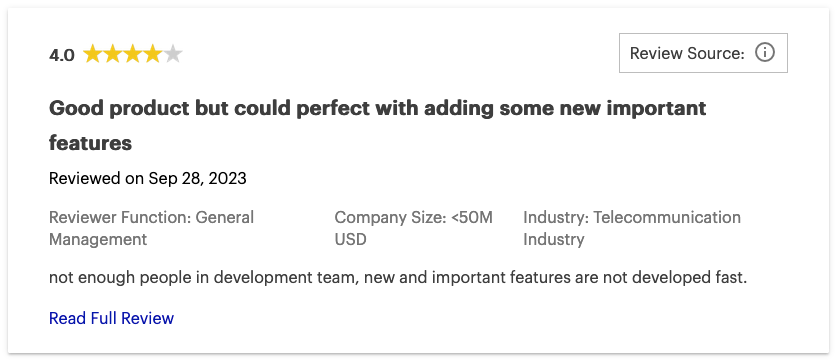Click the info icon beside Review Source
Screen dimensions: 838x360
(x=765, y=53)
